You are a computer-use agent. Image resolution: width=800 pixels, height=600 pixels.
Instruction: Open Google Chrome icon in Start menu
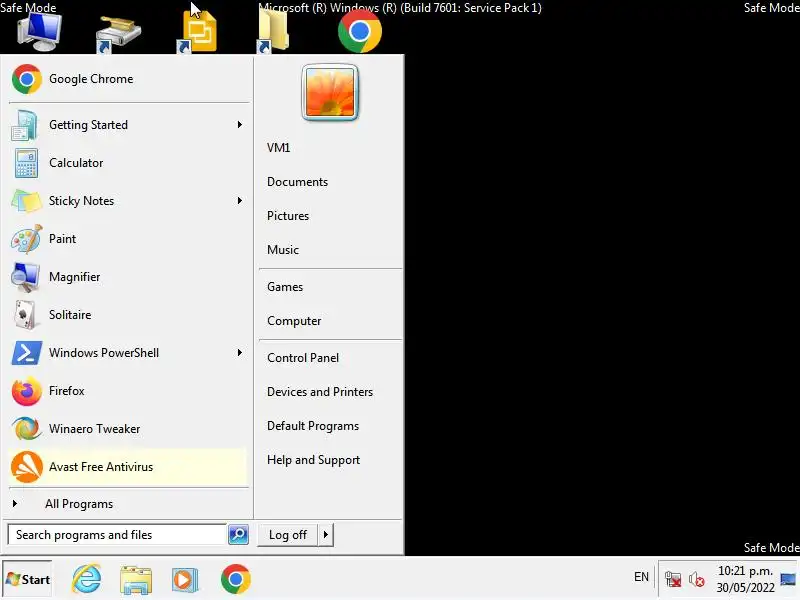click(27, 79)
